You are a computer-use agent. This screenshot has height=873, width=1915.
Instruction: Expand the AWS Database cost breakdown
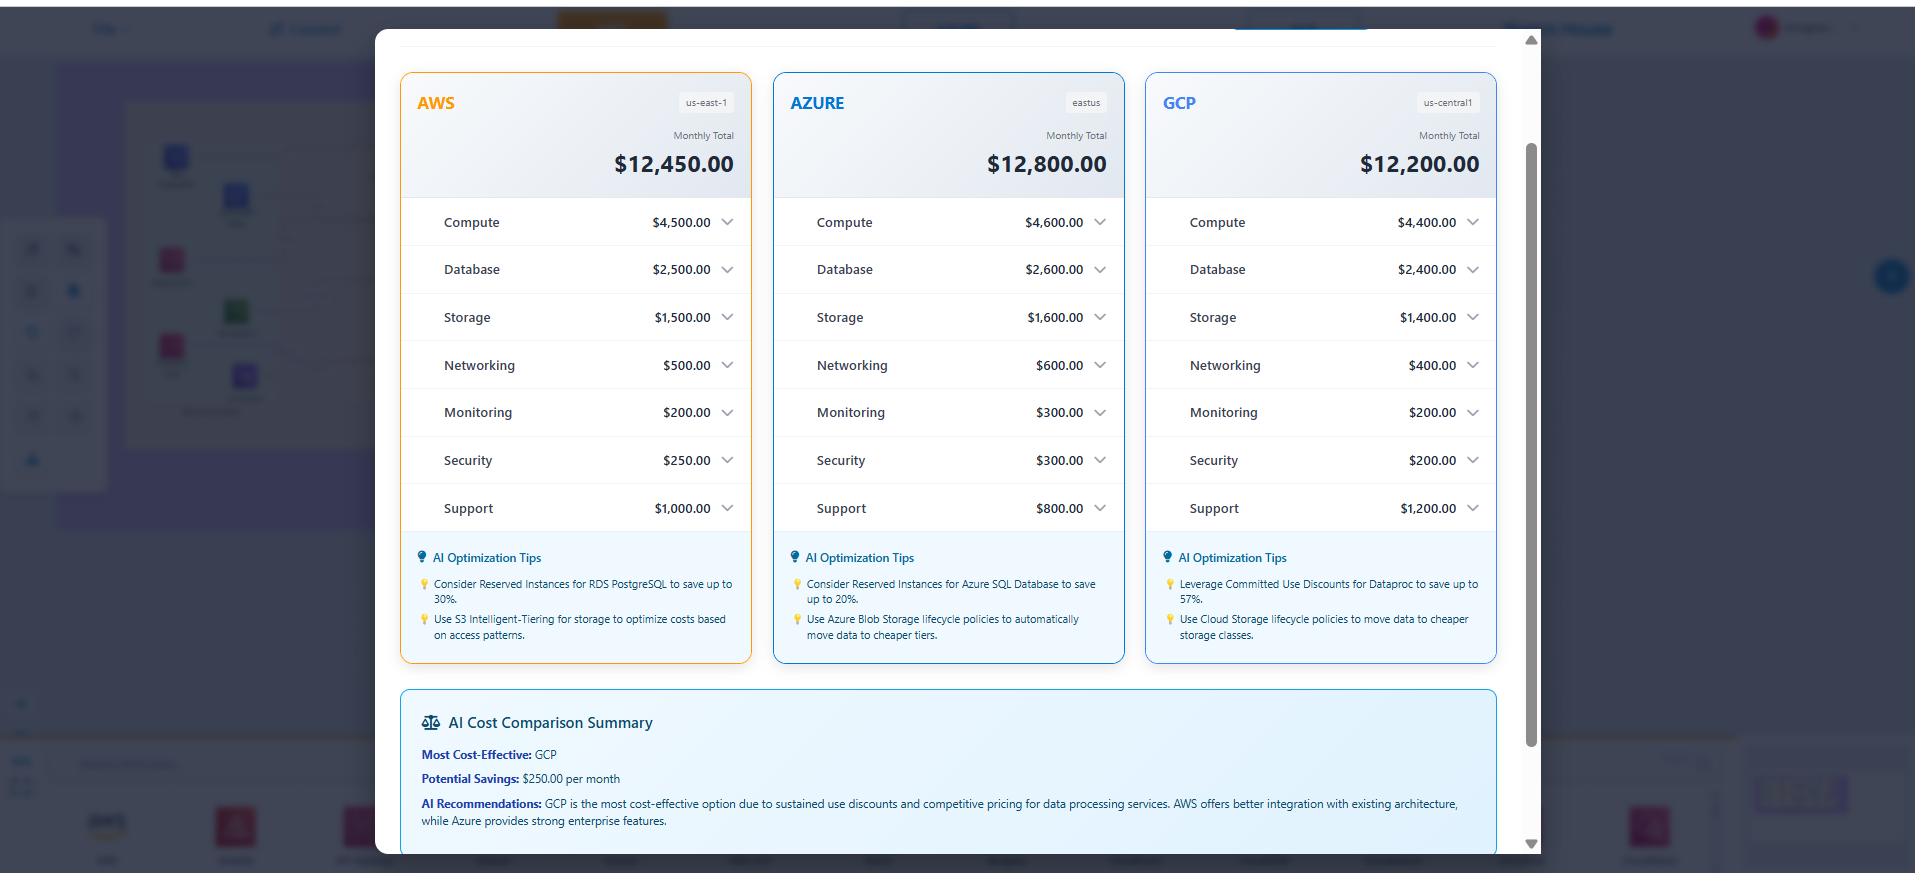[727, 270]
